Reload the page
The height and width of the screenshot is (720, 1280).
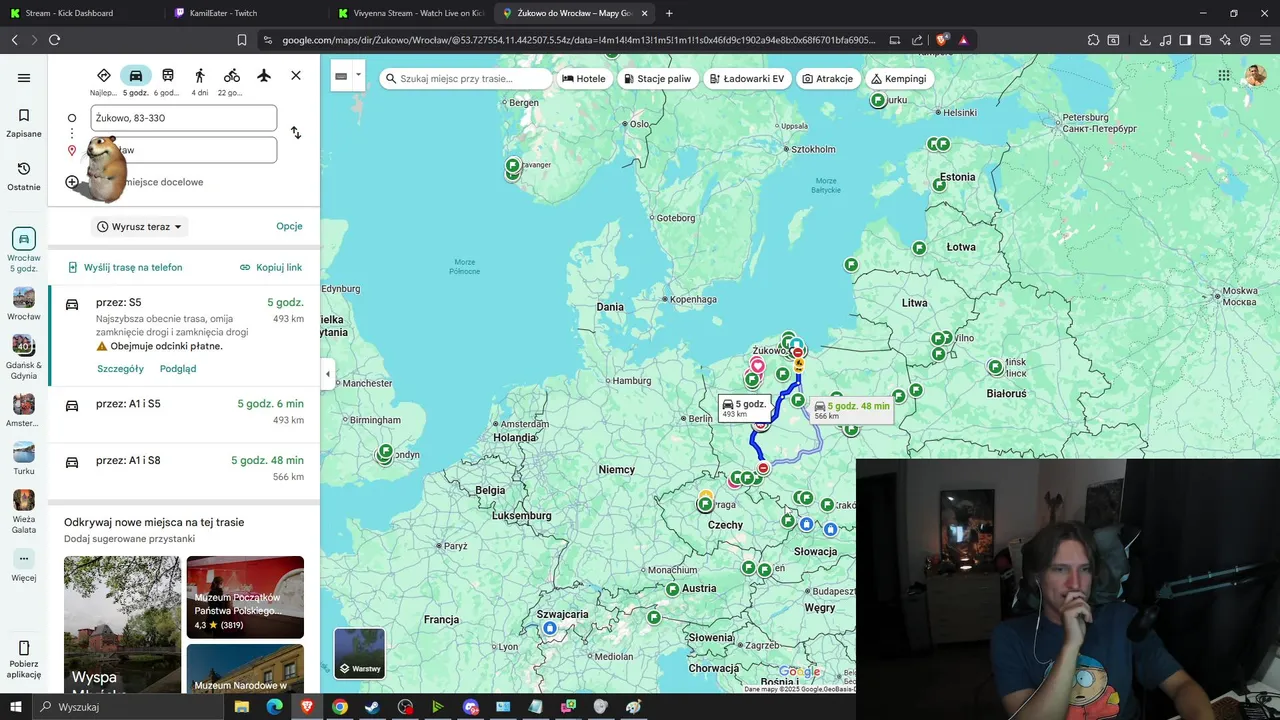(x=54, y=40)
